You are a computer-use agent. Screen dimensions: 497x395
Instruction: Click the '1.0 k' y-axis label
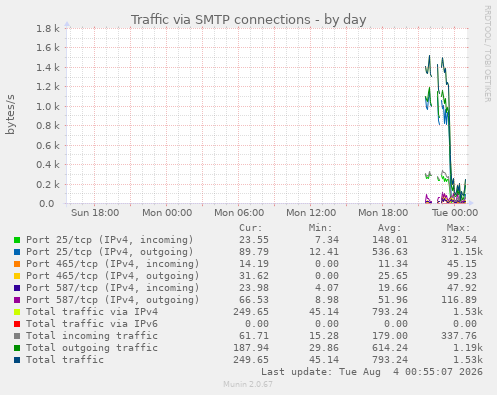48,107
